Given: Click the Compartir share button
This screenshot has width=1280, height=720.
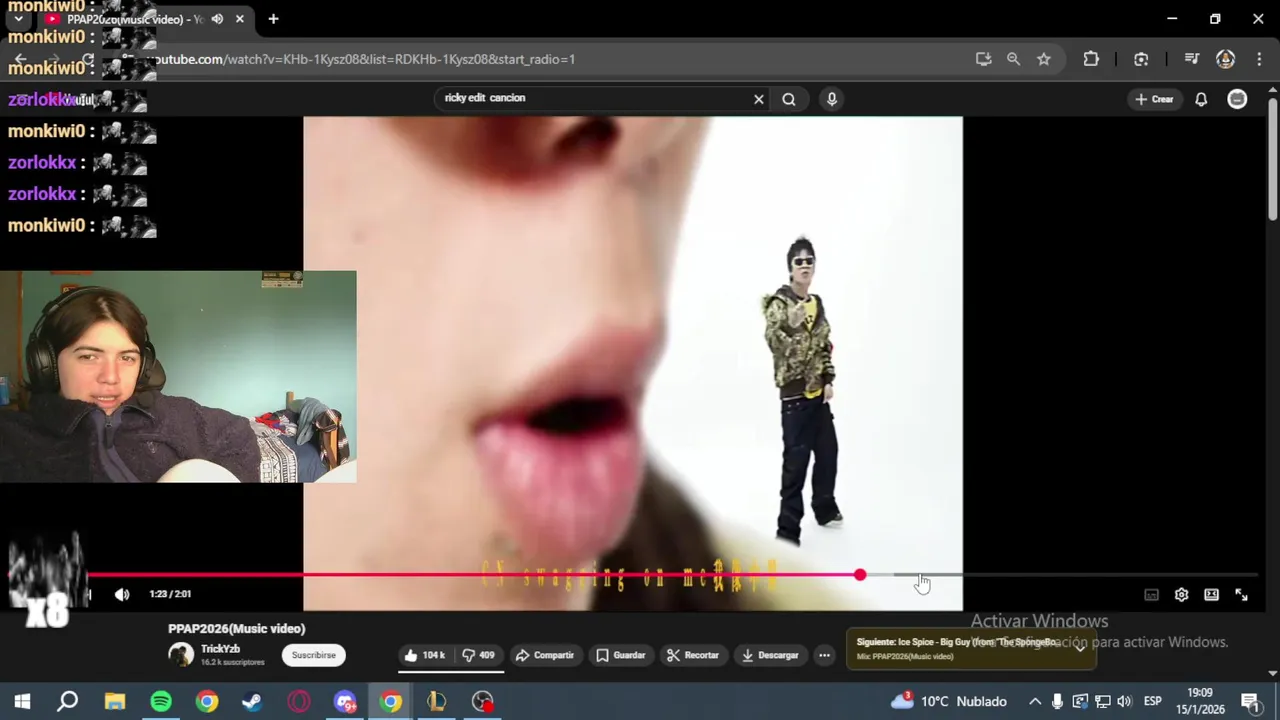Looking at the screenshot, I should (x=544, y=655).
